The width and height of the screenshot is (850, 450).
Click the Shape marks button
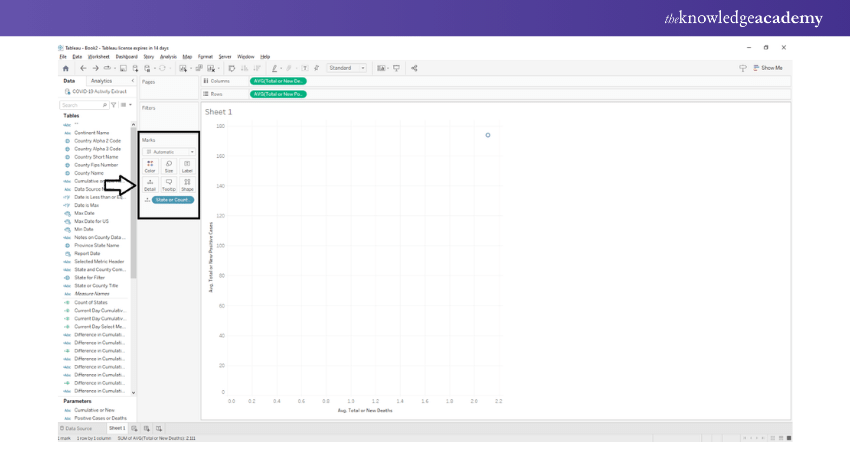tap(187, 184)
